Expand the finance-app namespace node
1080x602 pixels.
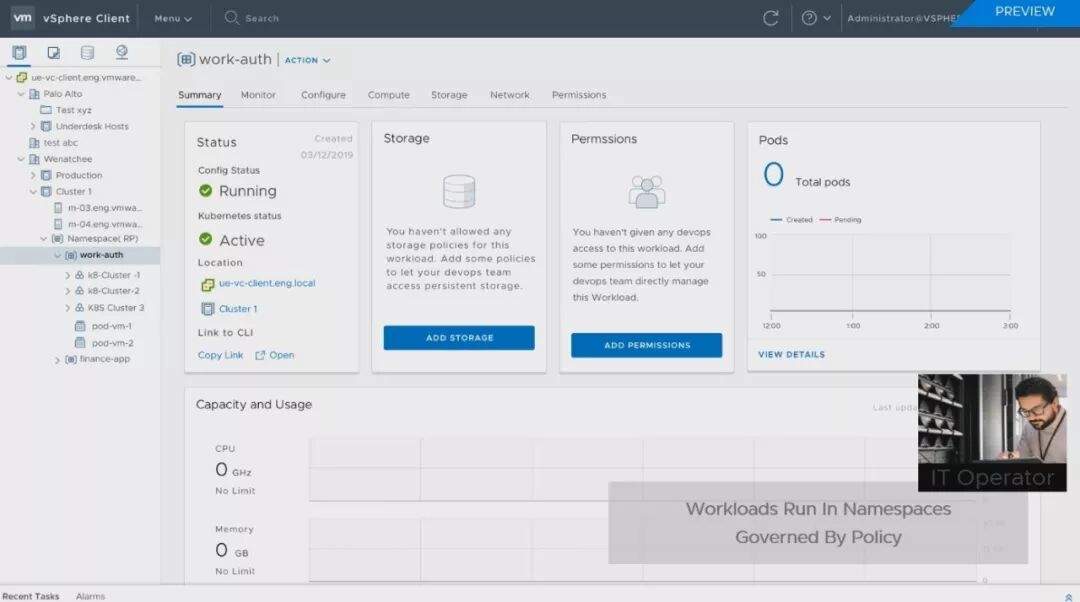[x=57, y=360]
